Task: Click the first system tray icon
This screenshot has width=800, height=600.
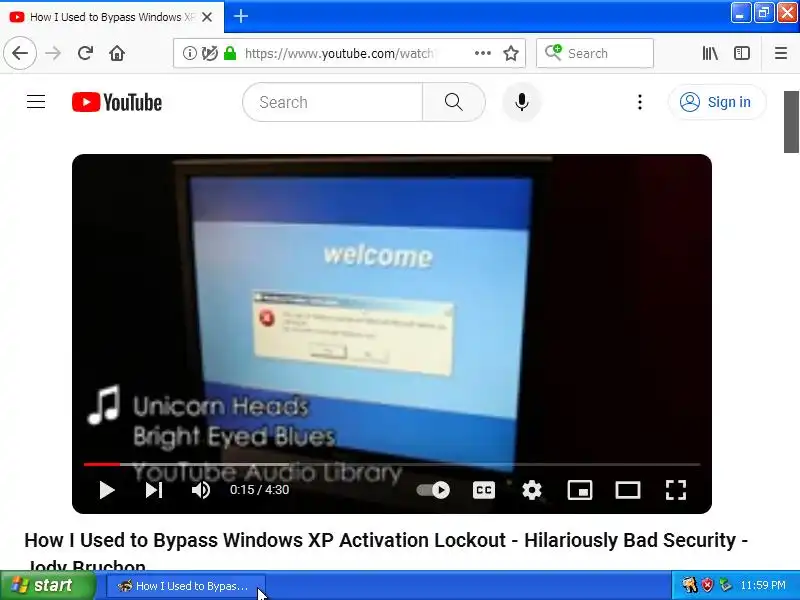Action: click(x=689, y=585)
